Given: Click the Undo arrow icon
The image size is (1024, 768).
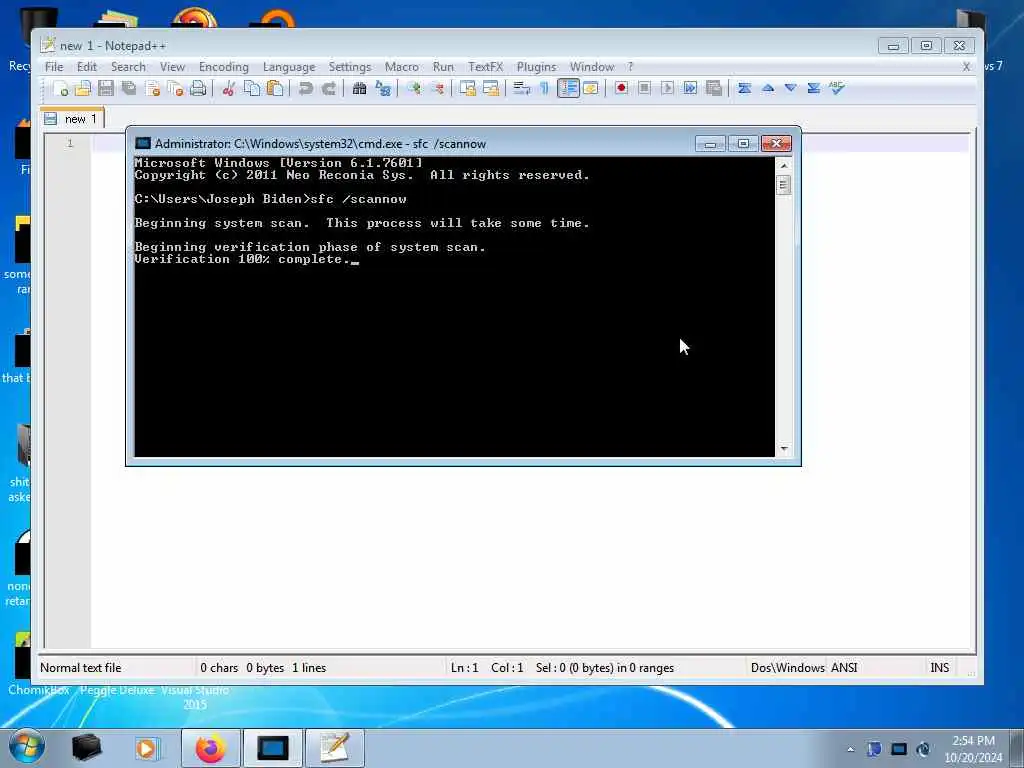Looking at the screenshot, I should tap(305, 88).
